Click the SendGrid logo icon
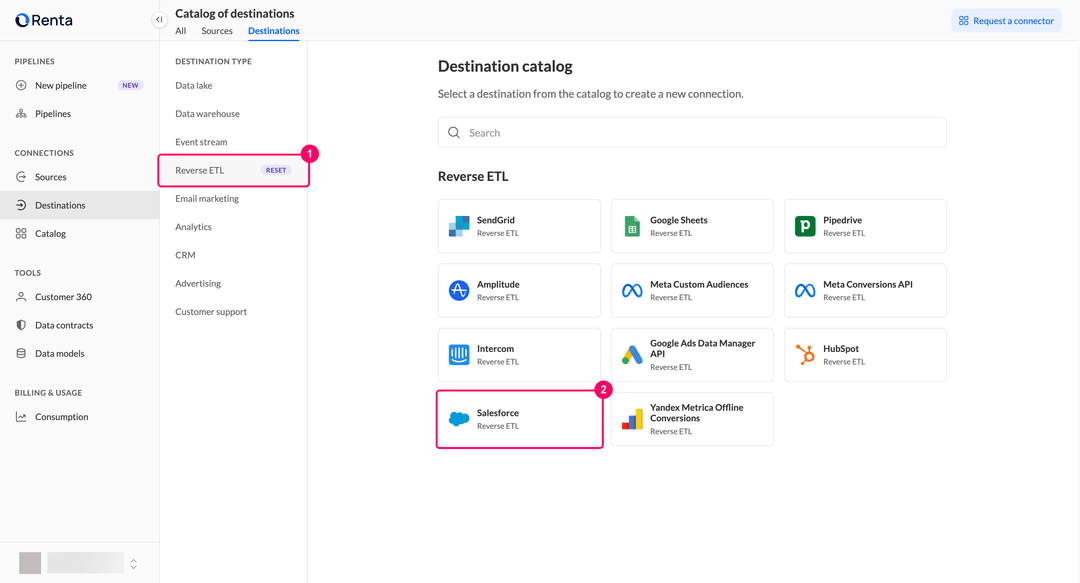 point(459,226)
